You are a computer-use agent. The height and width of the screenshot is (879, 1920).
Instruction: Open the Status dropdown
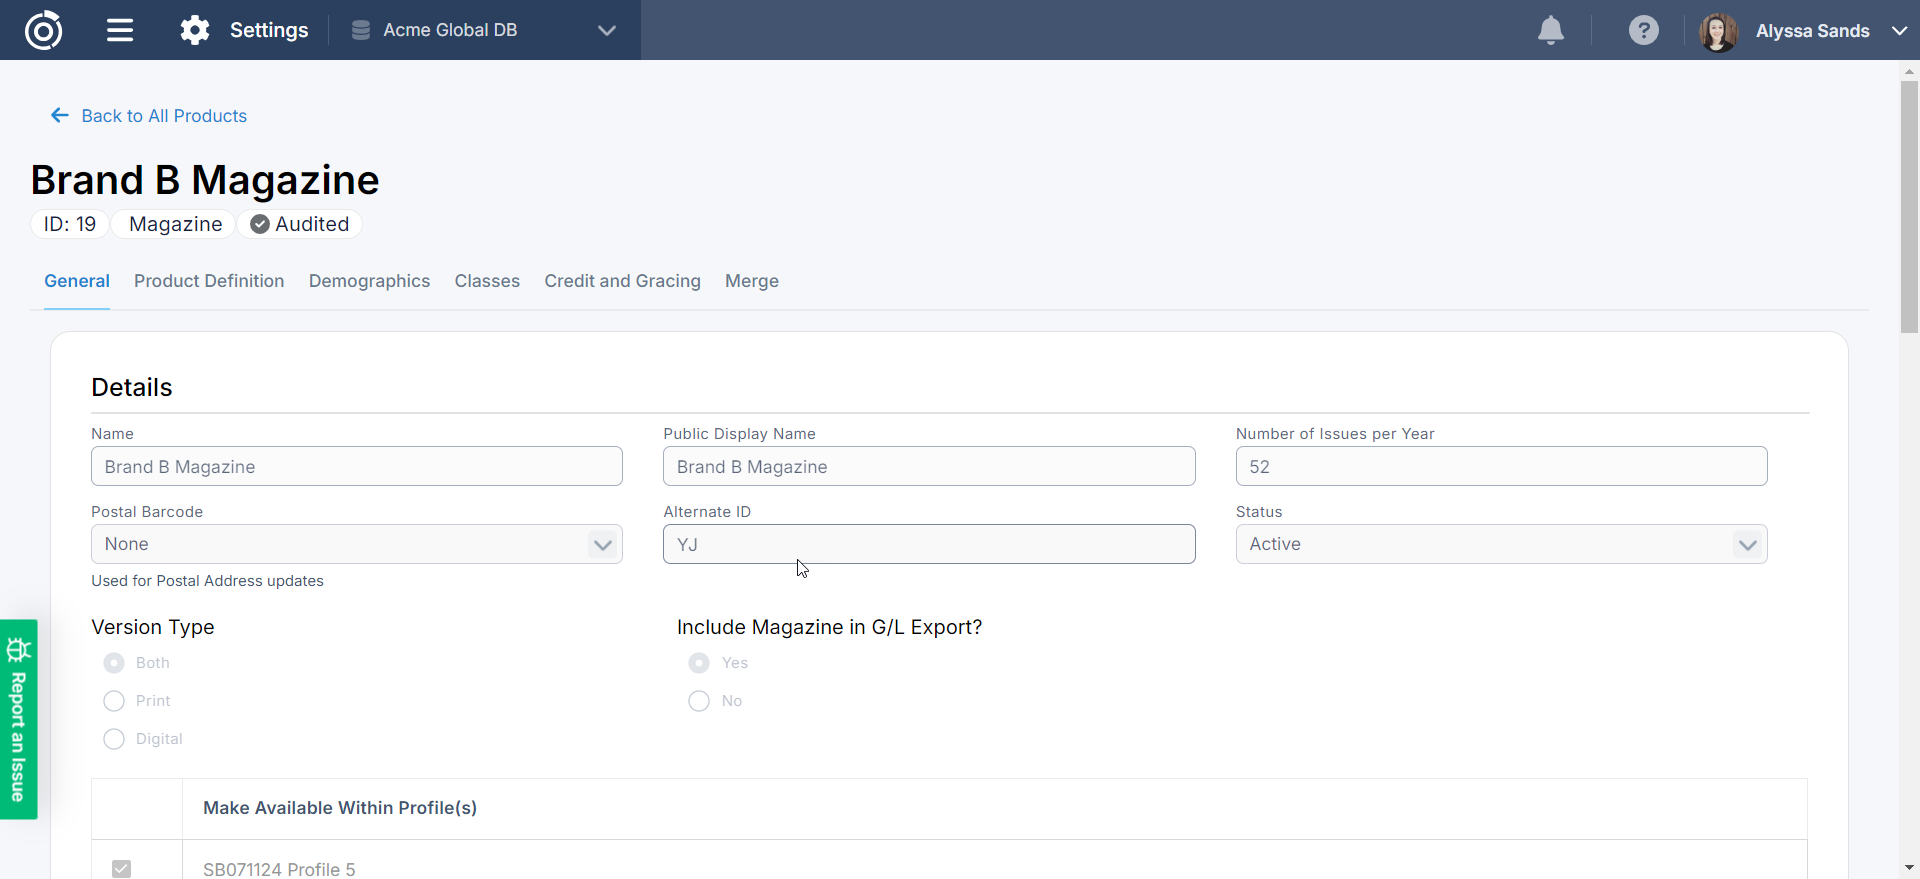point(1500,544)
